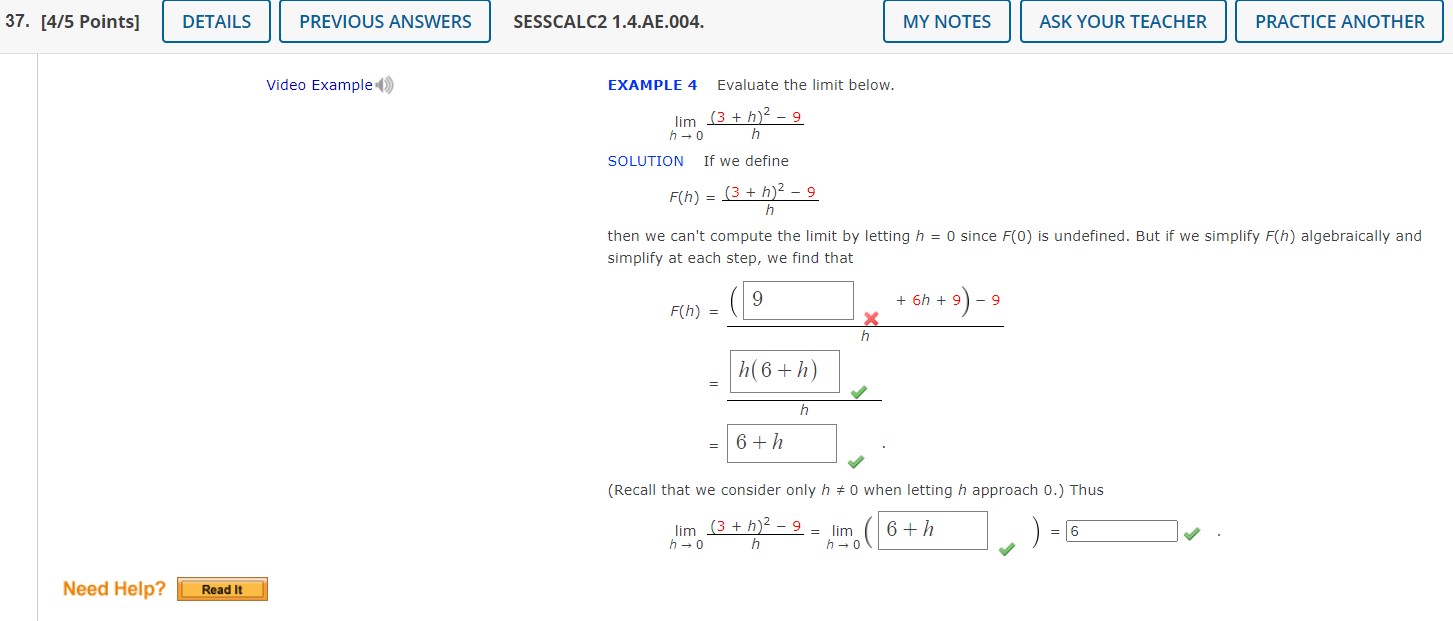Click ASK YOUR TEACHER

coord(1122,21)
